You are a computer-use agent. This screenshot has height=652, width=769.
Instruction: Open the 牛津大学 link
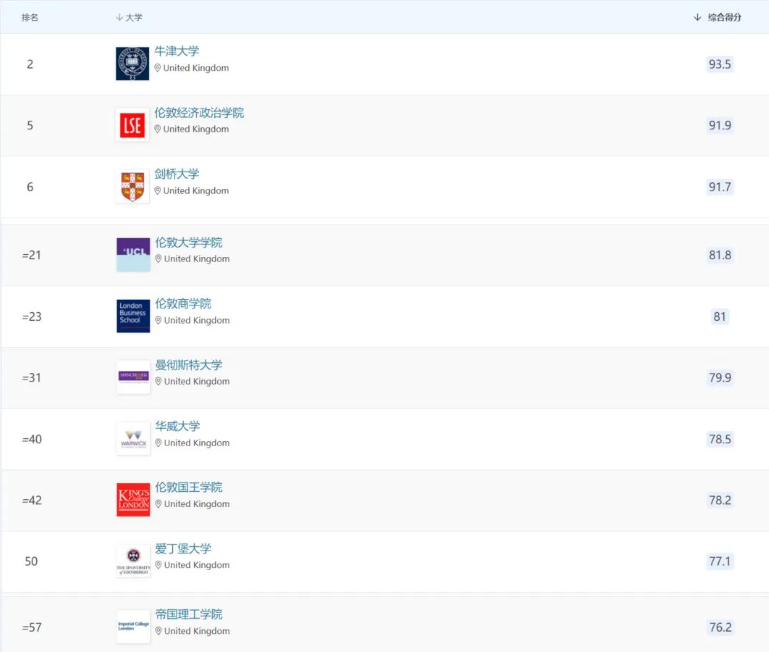click(177, 51)
